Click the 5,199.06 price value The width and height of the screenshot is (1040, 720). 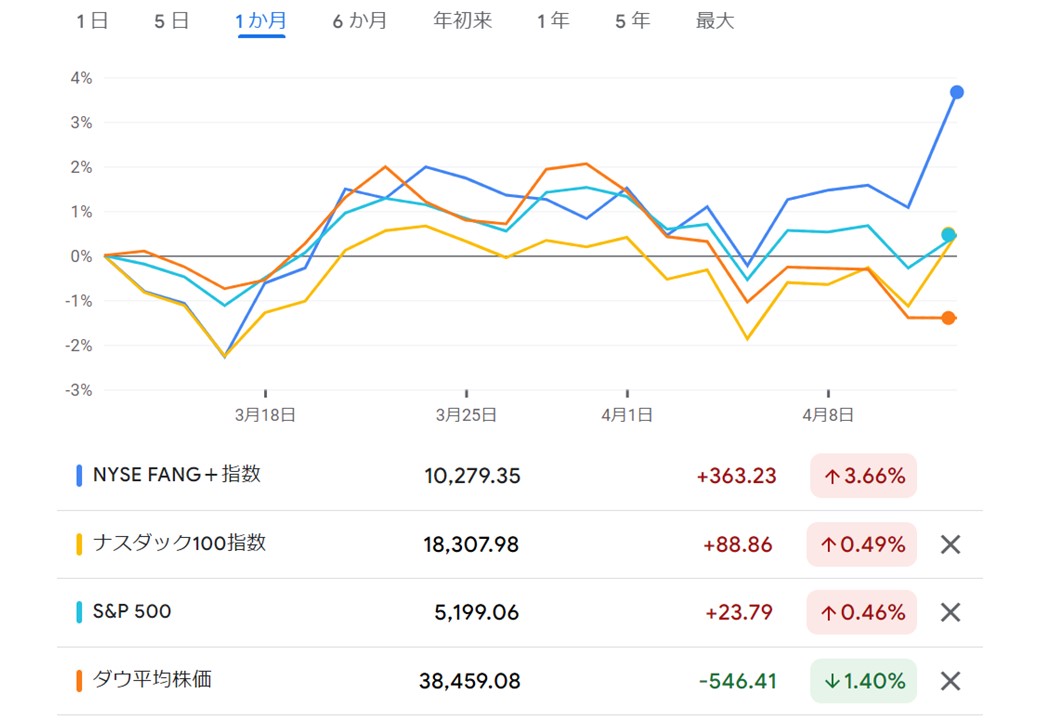(x=476, y=613)
